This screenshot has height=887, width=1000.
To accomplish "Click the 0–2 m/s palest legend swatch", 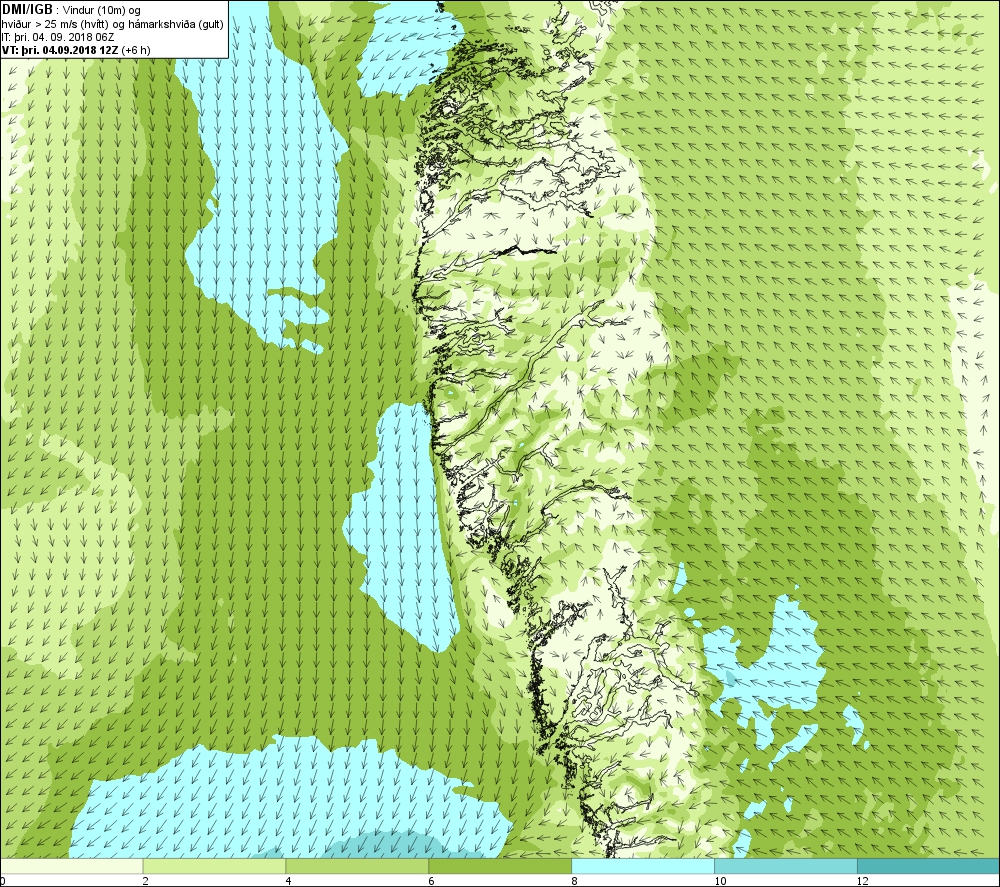I will click(71, 866).
